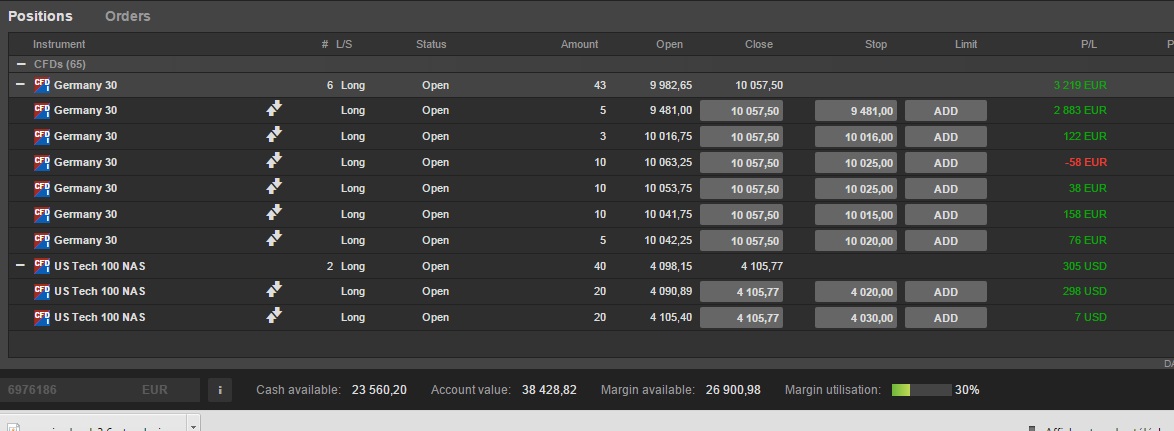Select the Positions tab
Screen dimensions: 1174x431
point(40,16)
